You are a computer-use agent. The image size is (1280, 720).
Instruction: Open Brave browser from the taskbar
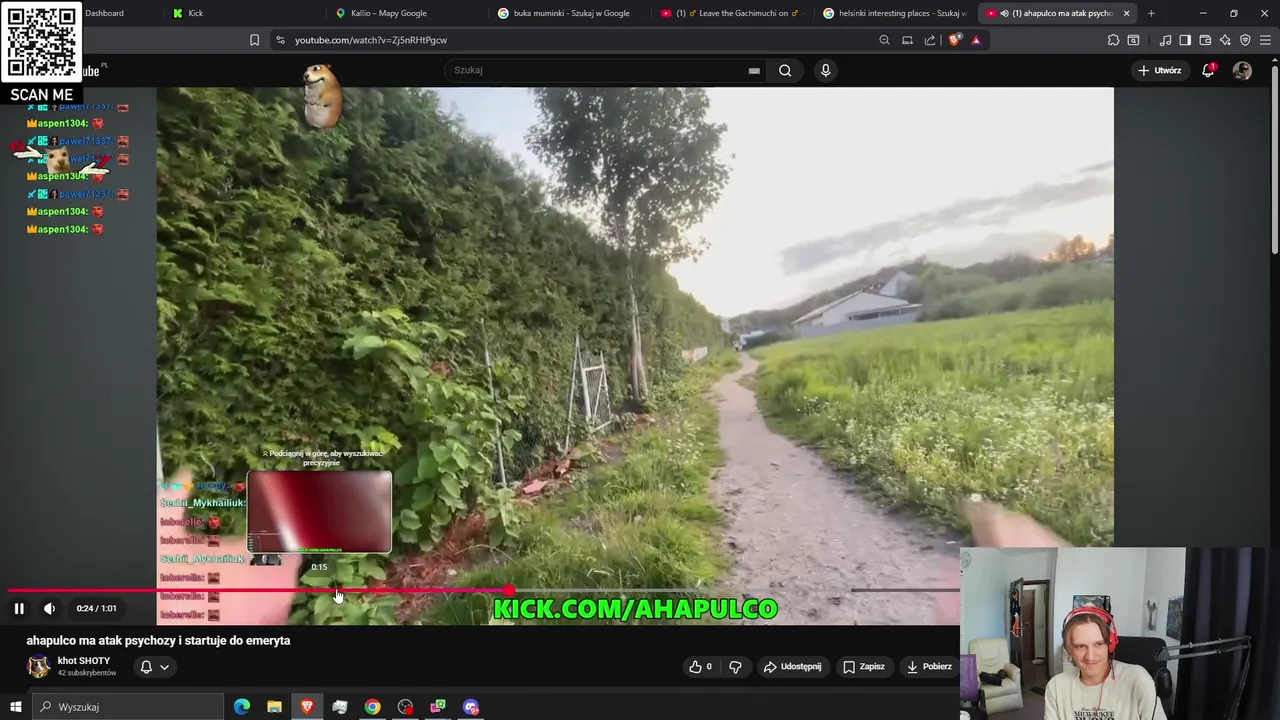click(x=307, y=707)
